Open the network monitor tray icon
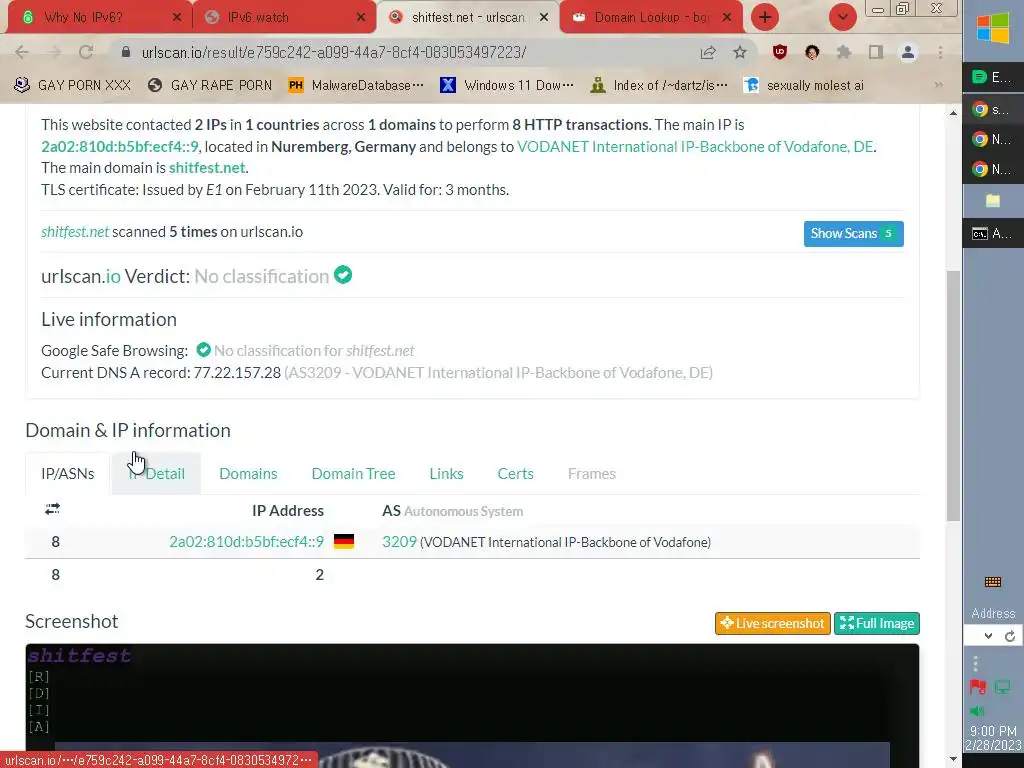The image size is (1024, 768). 1002,687
